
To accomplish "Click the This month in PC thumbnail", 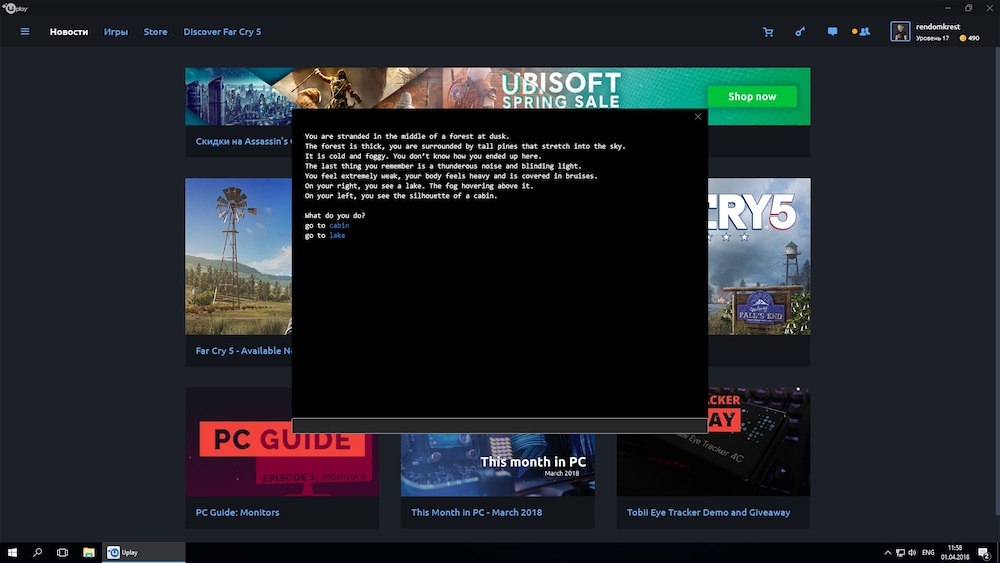I will (x=497, y=465).
